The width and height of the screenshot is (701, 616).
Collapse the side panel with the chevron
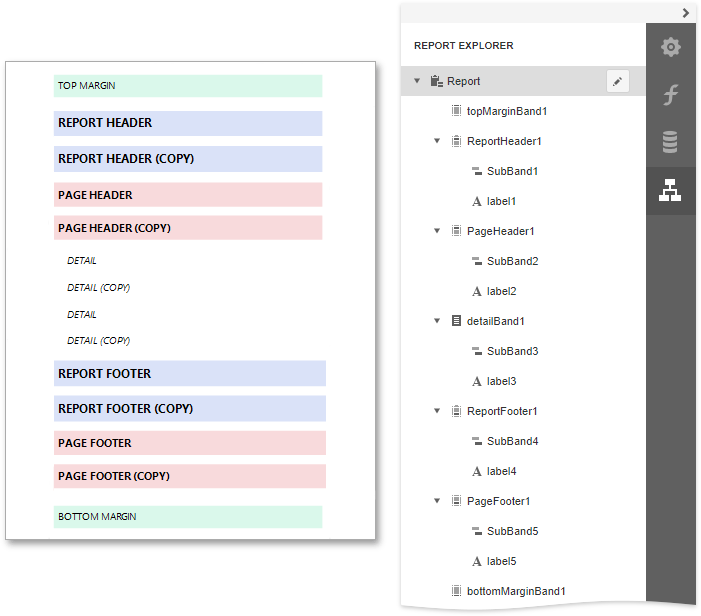(x=686, y=13)
